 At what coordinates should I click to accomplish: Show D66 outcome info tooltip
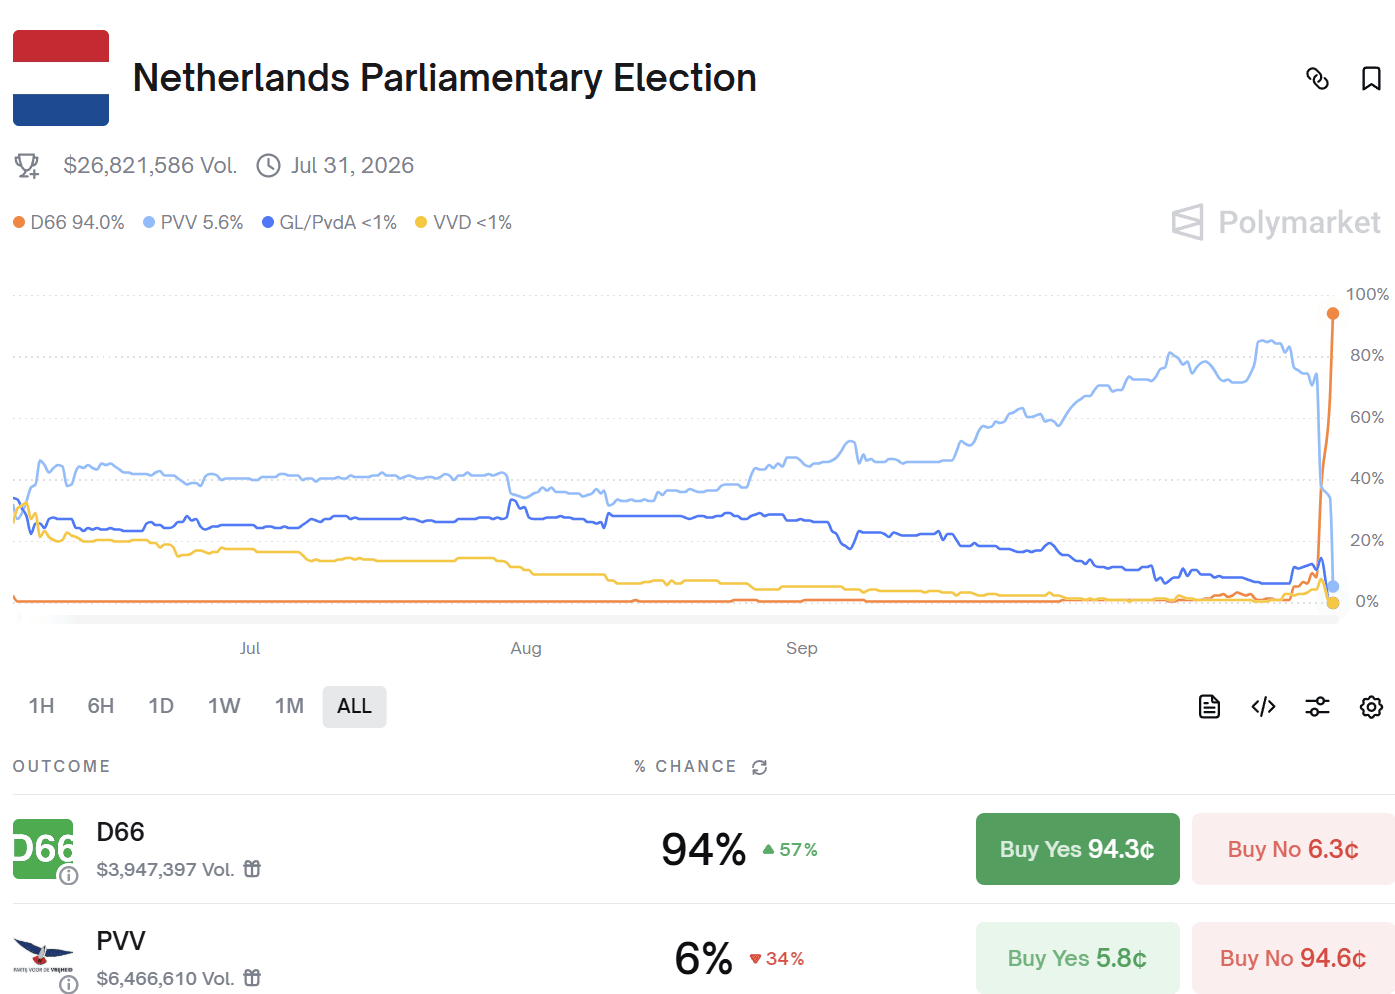[67, 877]
